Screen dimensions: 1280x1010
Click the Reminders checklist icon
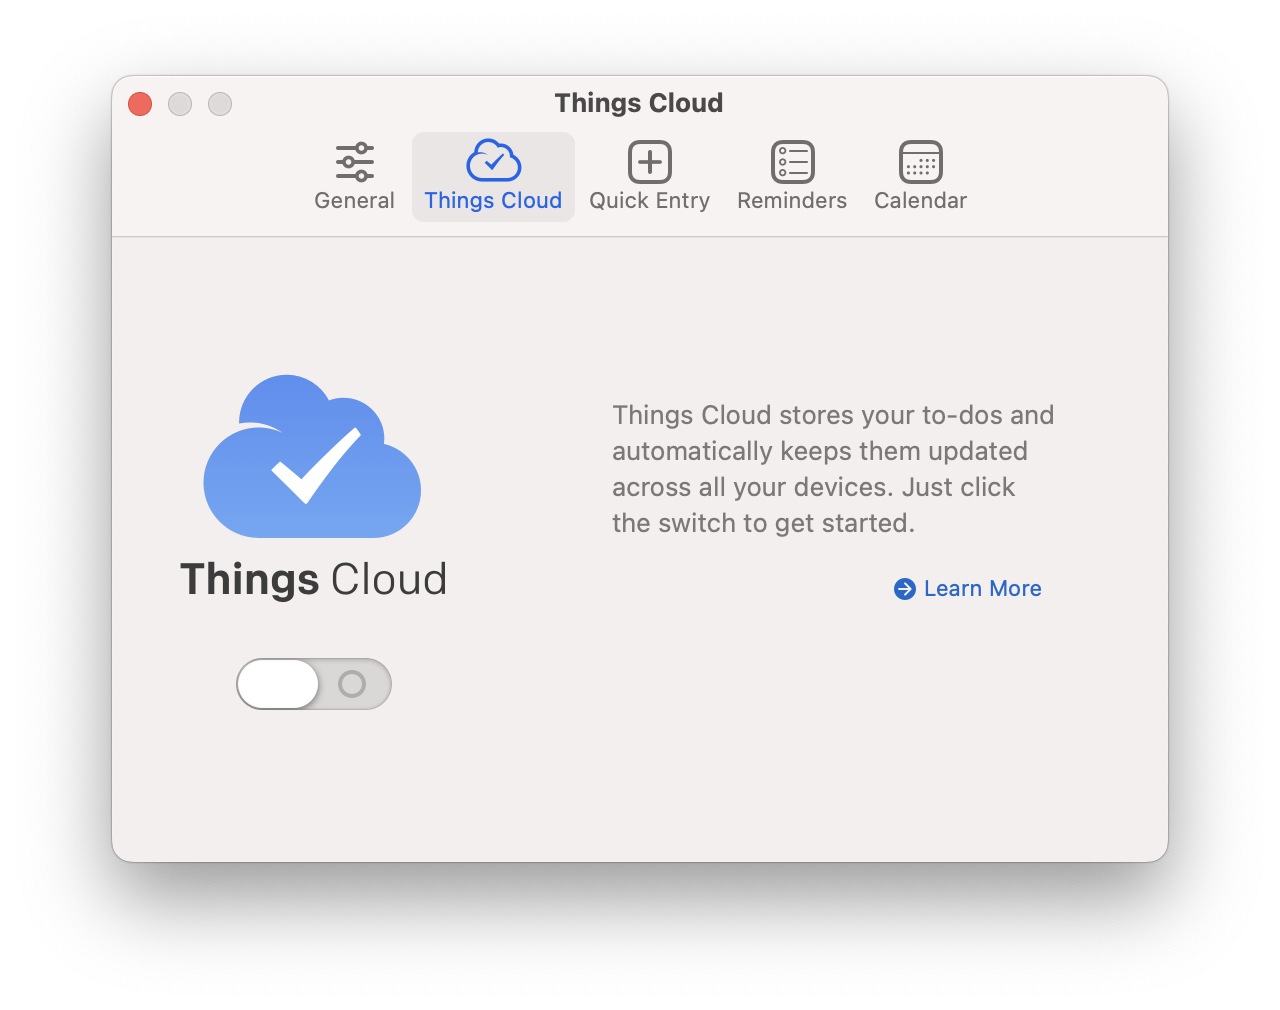pos(791,161)
